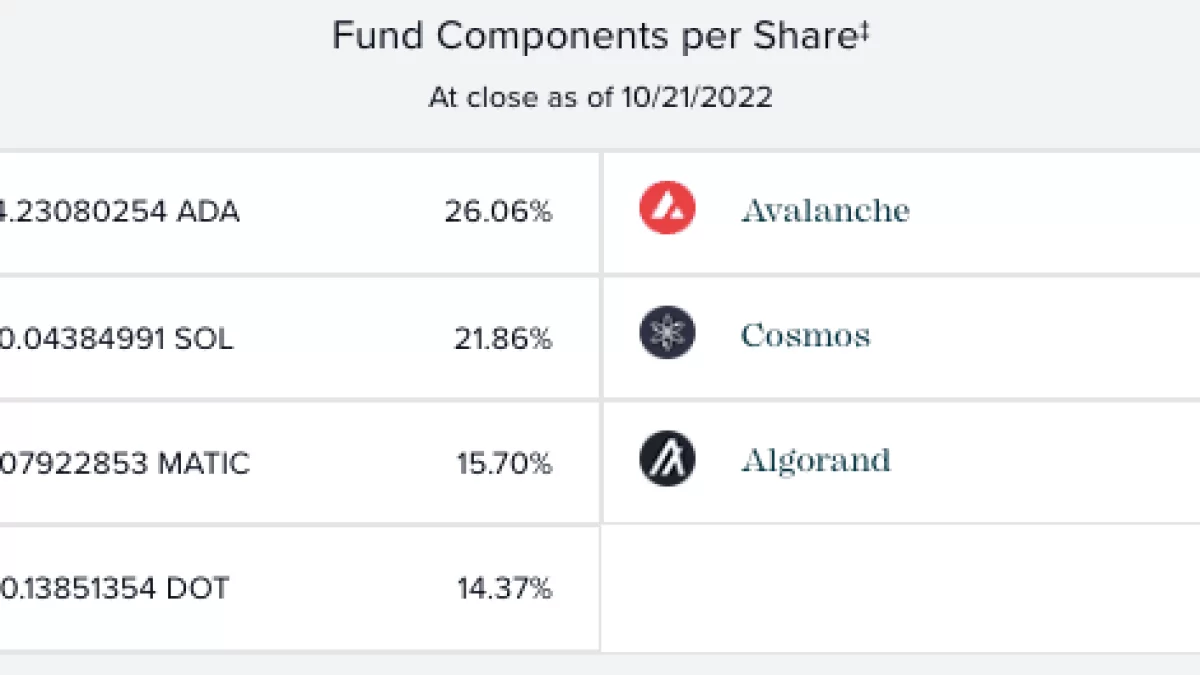The image size is (1200, 675).
Task: Select the MATIC amount per share
Action: [x=124, y=464]
